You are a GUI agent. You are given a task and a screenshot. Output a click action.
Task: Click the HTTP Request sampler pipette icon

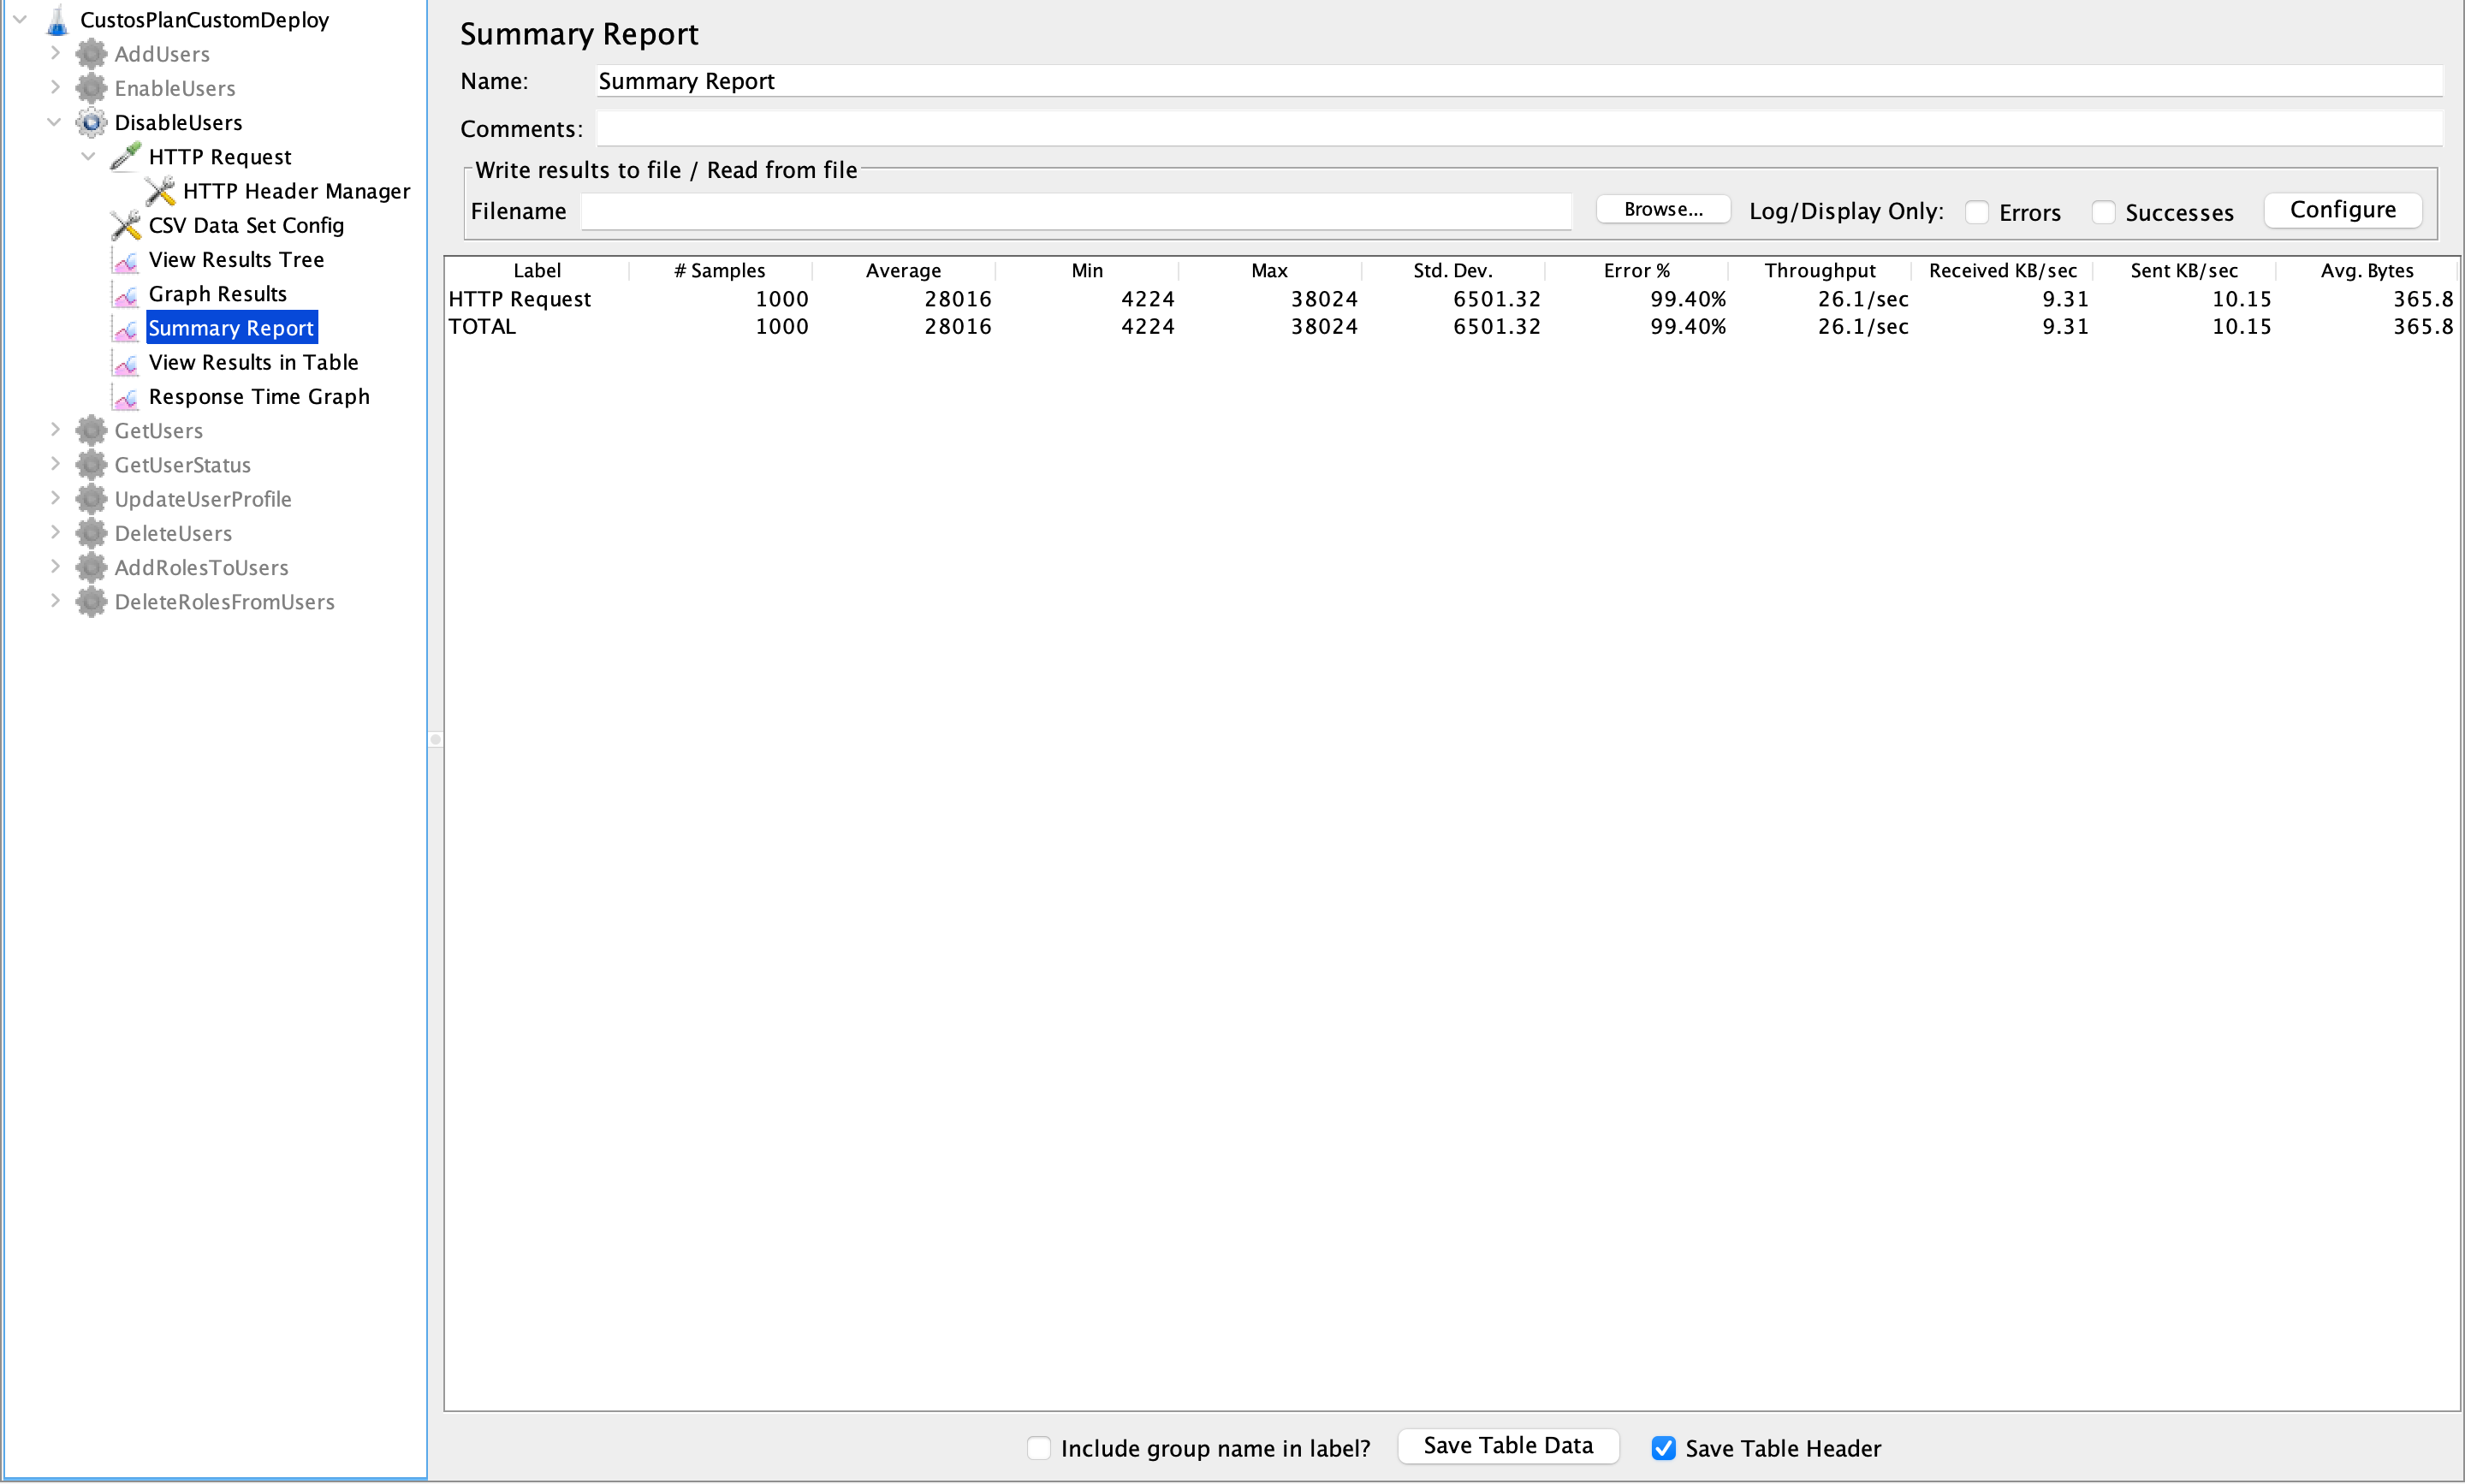click(126, 157)
